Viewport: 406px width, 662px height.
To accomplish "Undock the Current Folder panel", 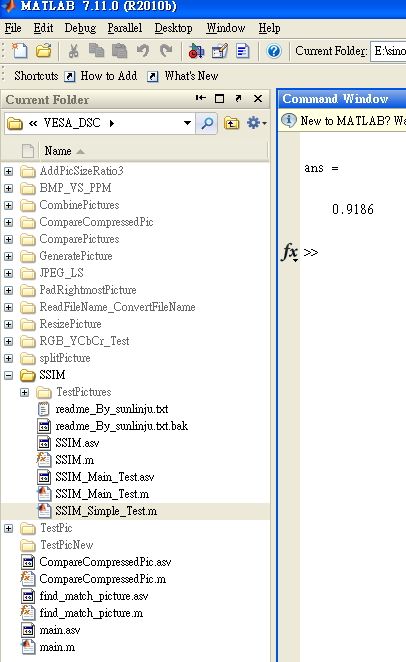I will 238,98.
